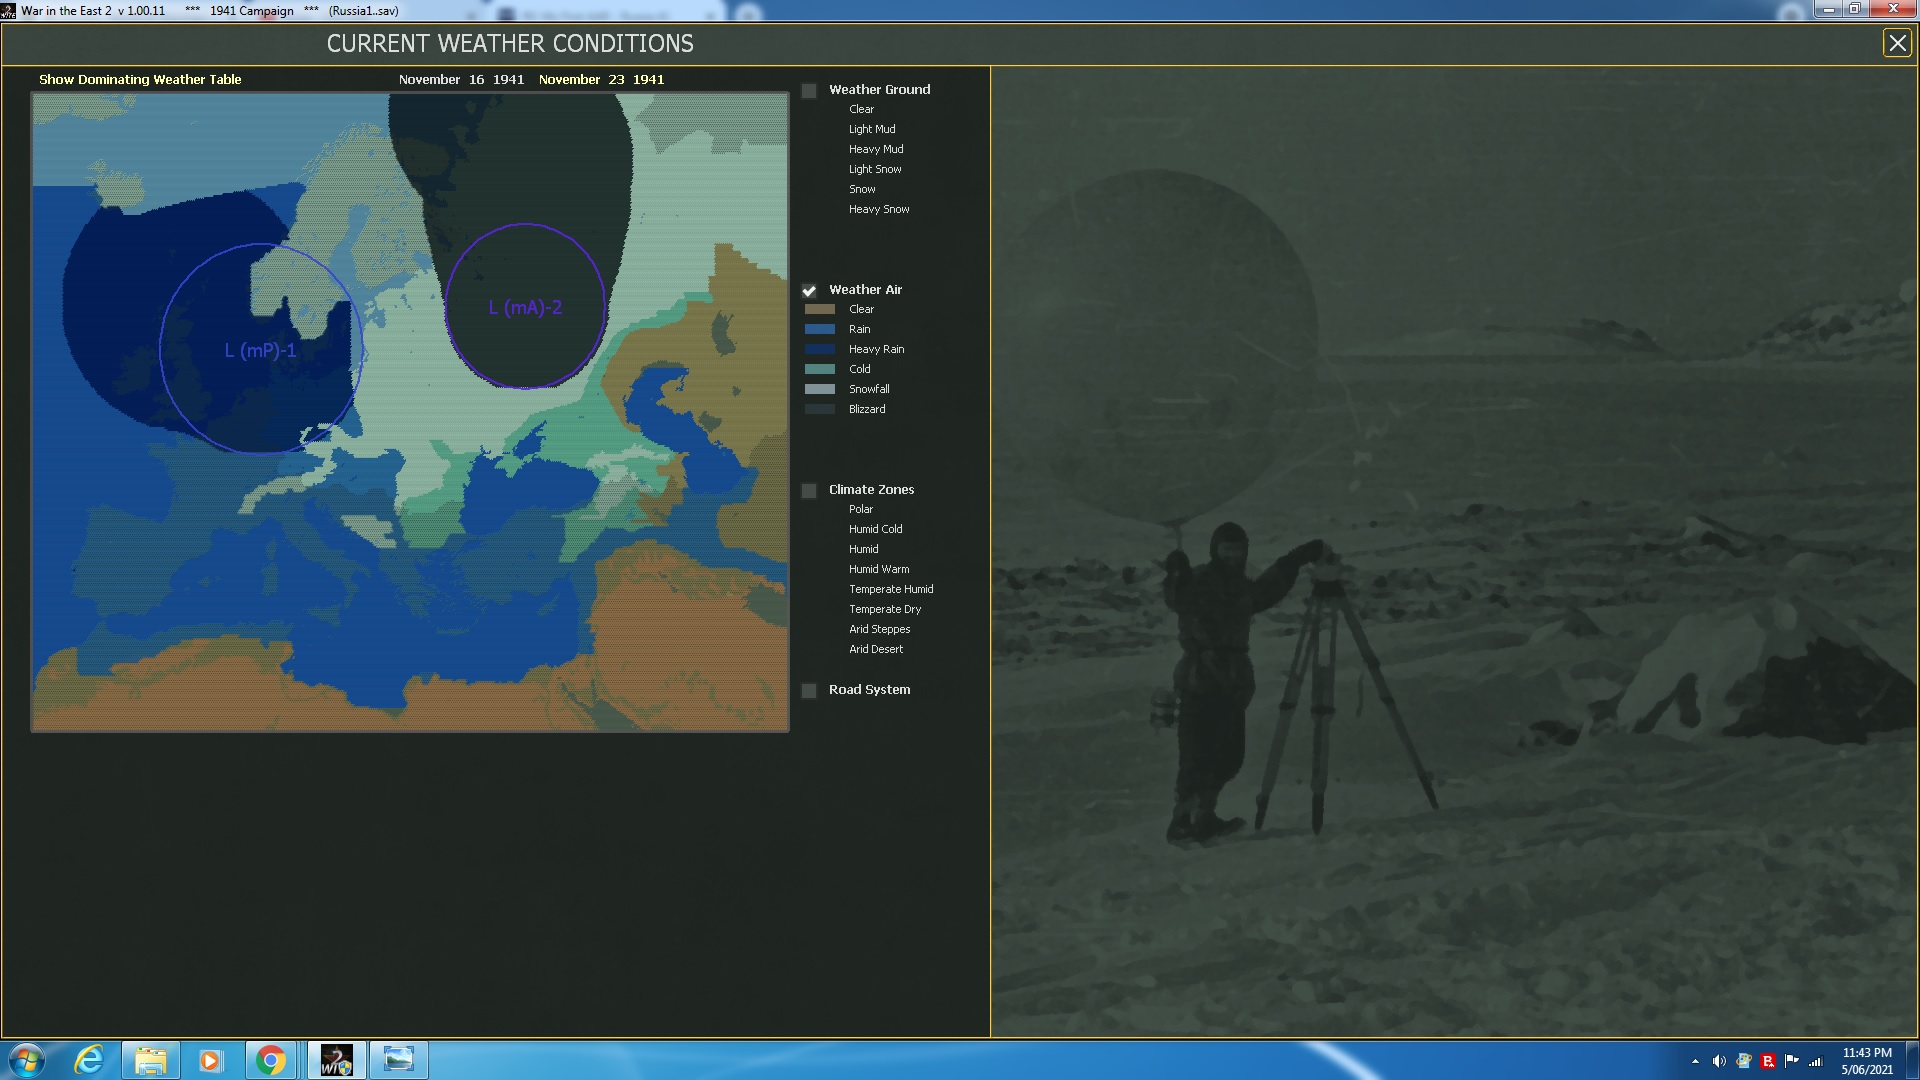Viewport: 1920px width, 1080px height.
Task: Click the L (mA)-2 pressure system label
Action: point(525,308)
